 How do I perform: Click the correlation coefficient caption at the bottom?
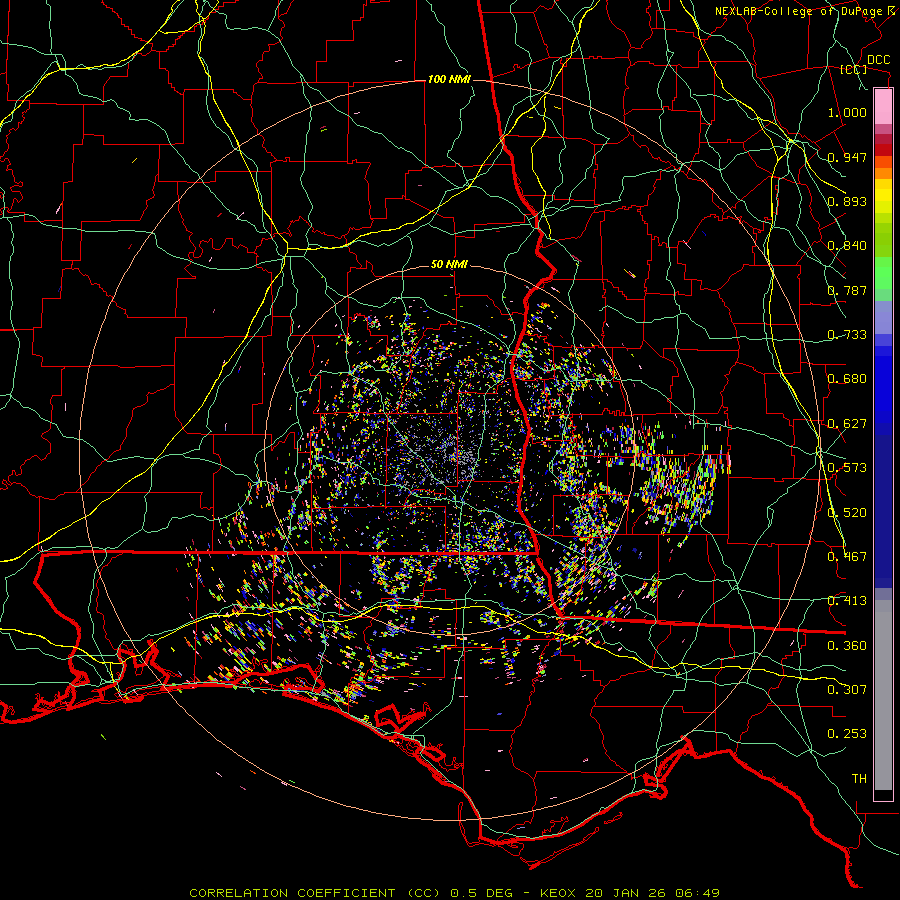coord(454,893)
